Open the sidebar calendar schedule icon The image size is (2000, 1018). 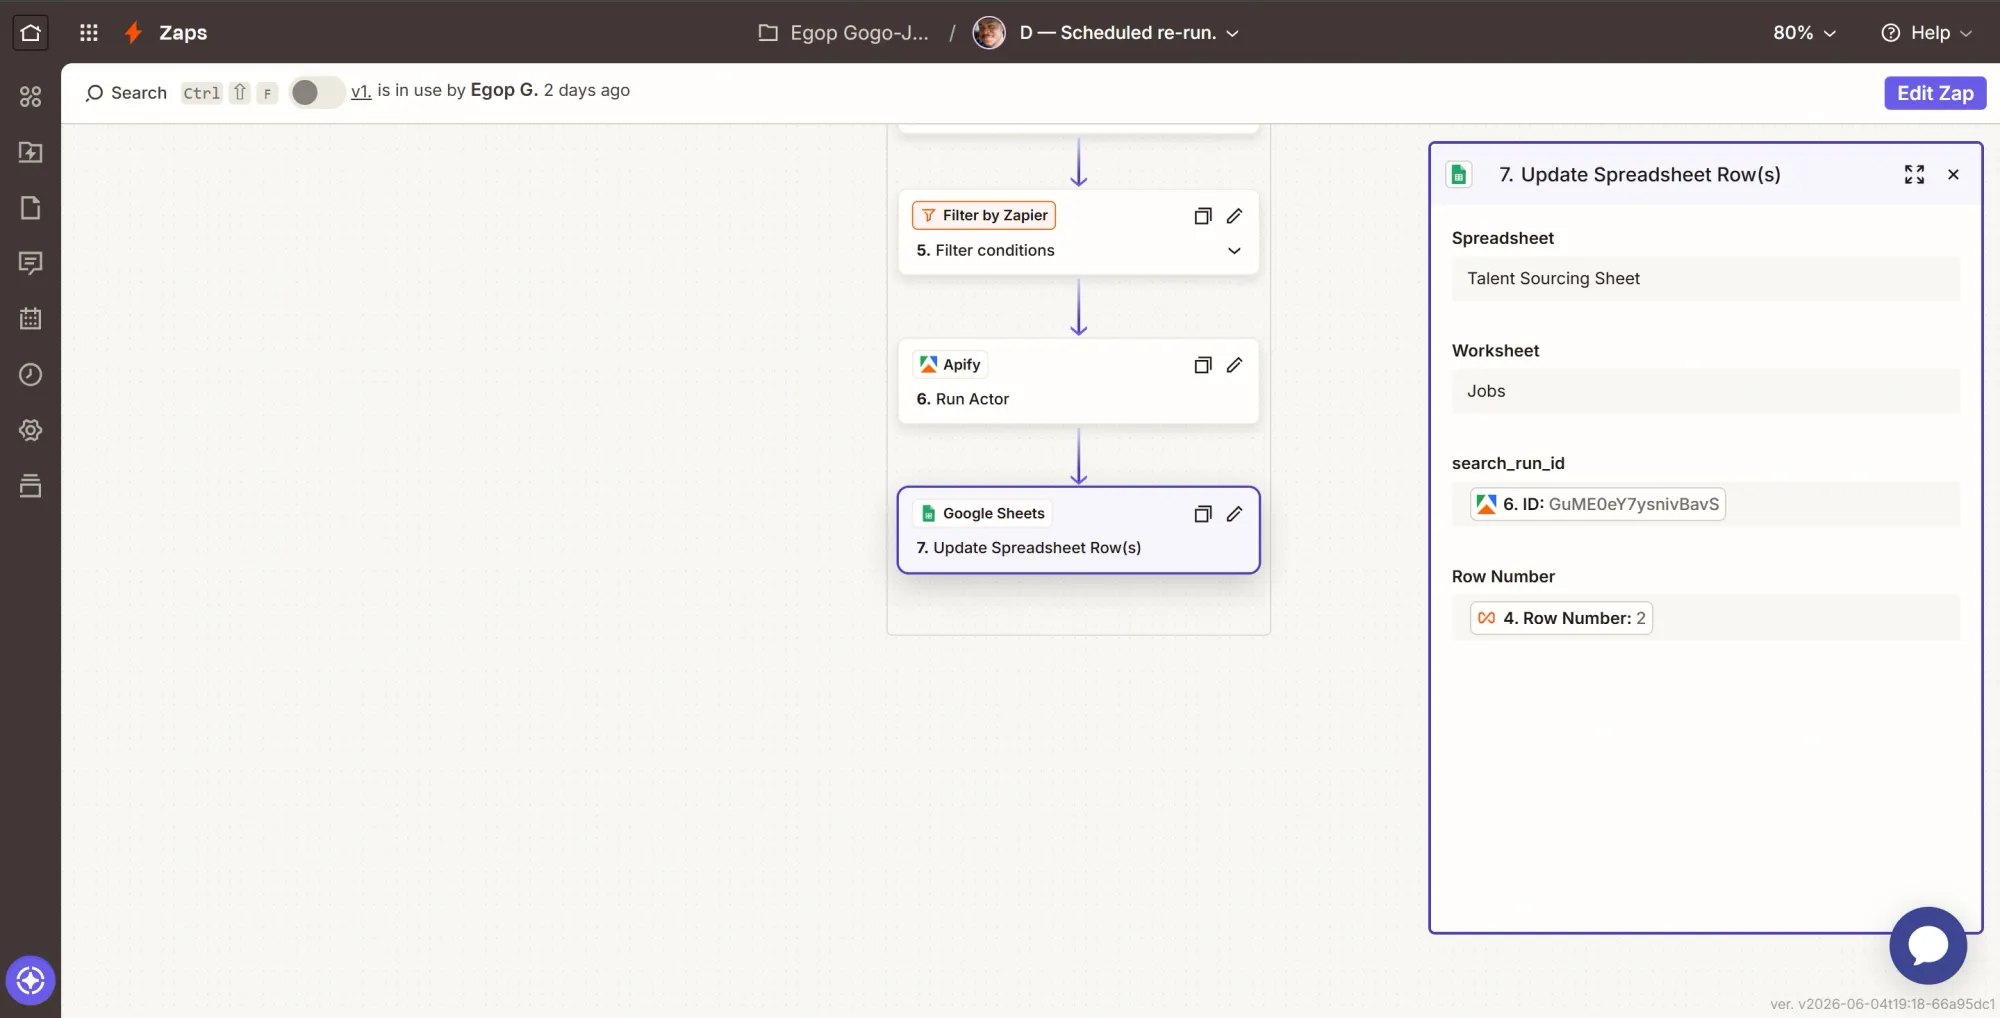[x=30, y=319]
